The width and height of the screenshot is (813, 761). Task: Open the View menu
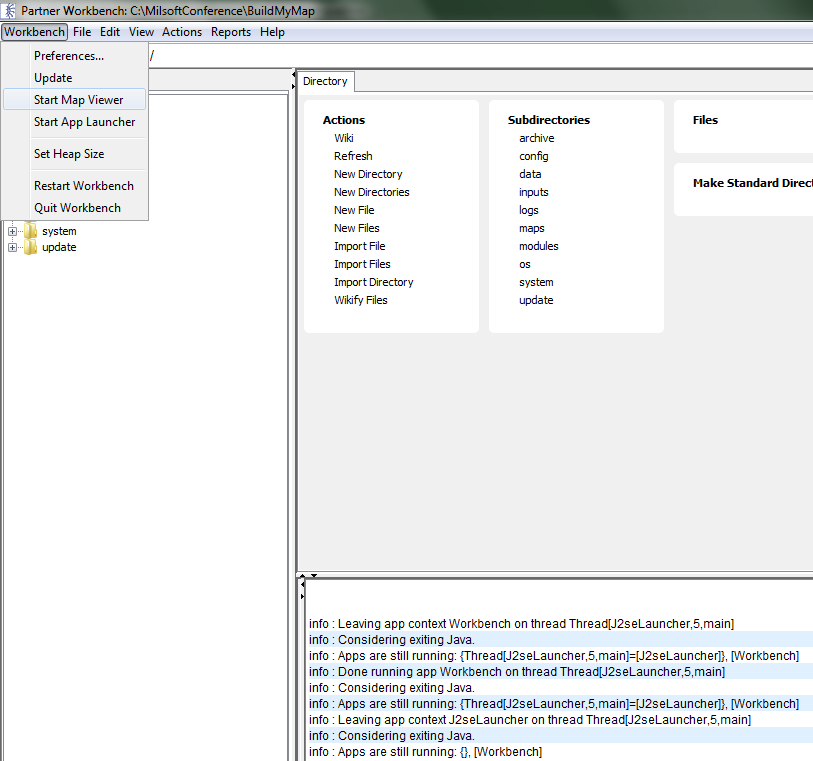click(141, 32)
